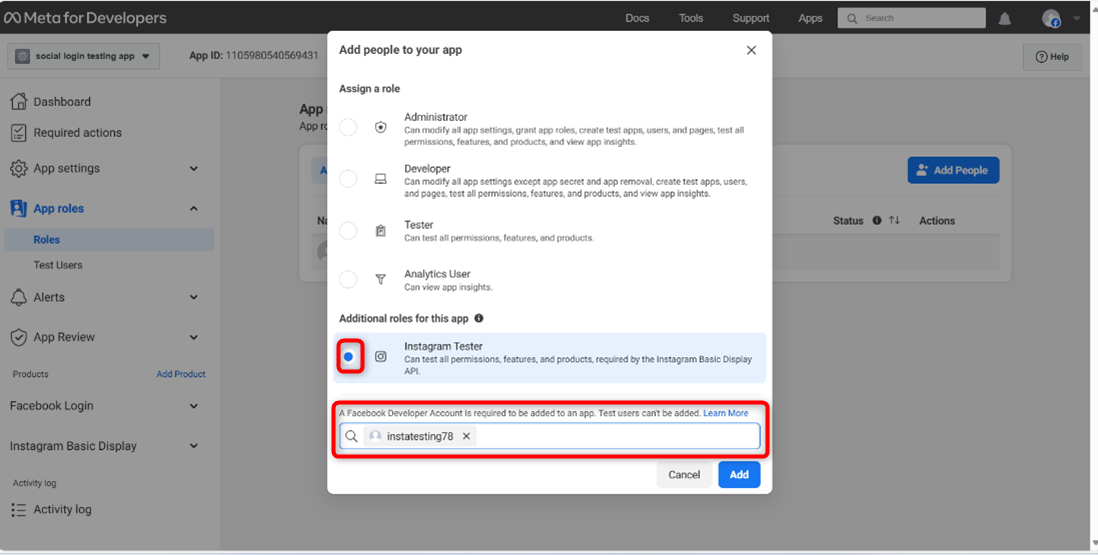Click the Instagram Tester camera icon
The image size is (1098, 555).
click(x=380, y=357)
